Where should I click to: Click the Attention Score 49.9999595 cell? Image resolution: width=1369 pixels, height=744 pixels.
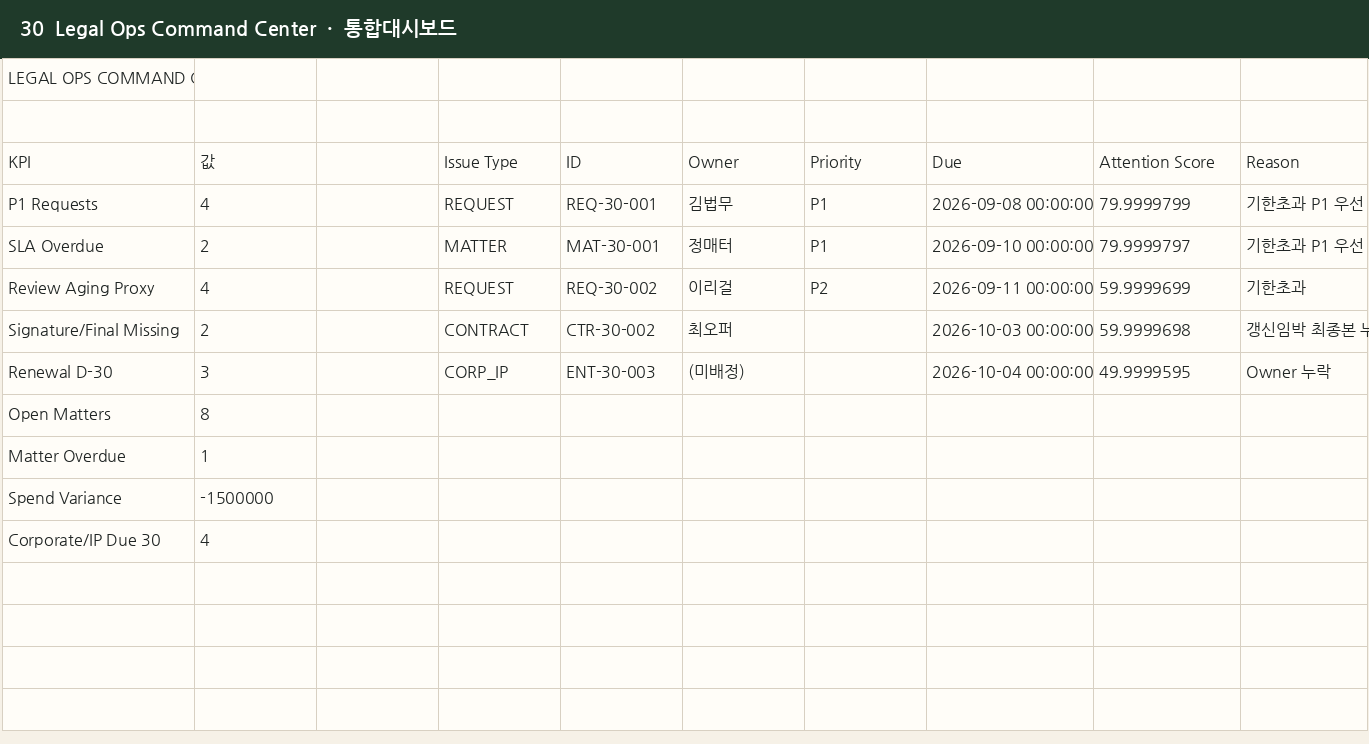point(1166,373)
